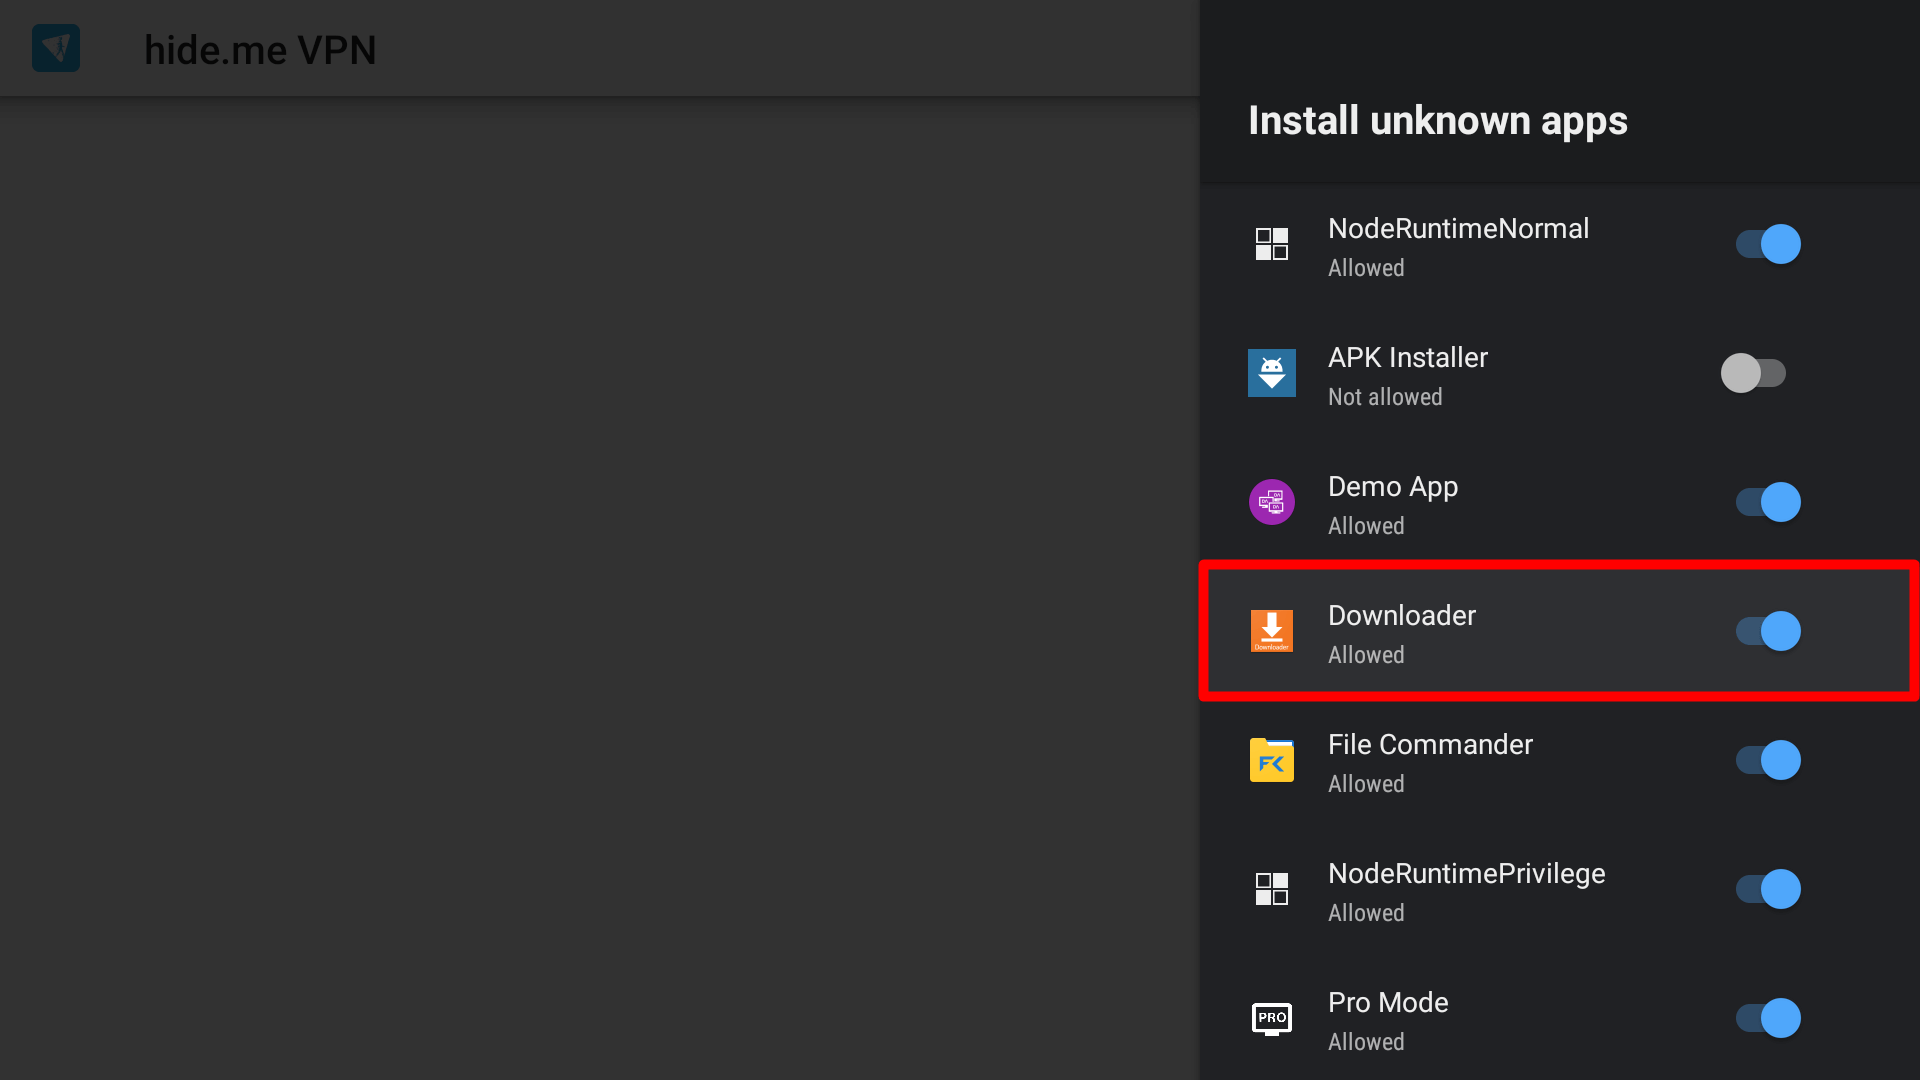Click the hide.me VPN app icon
The width and height of the screenshot is (1920, 1080).
[x=56, y=48]
